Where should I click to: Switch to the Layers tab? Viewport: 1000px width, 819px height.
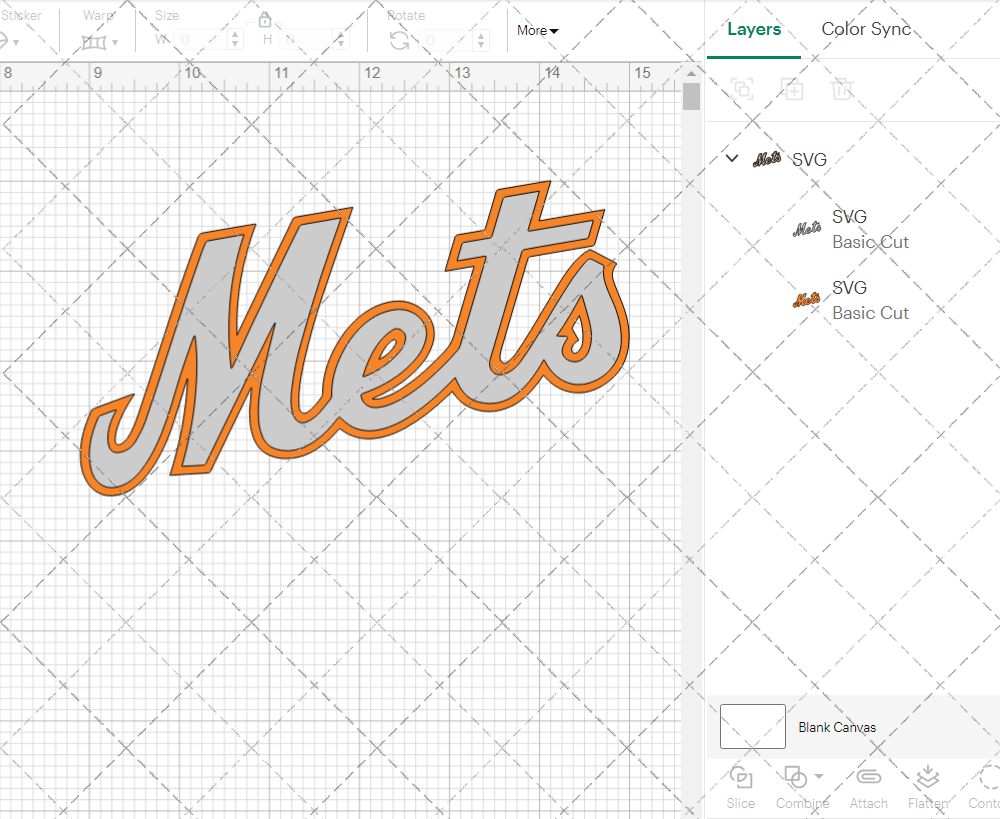[x=754, y=29]
